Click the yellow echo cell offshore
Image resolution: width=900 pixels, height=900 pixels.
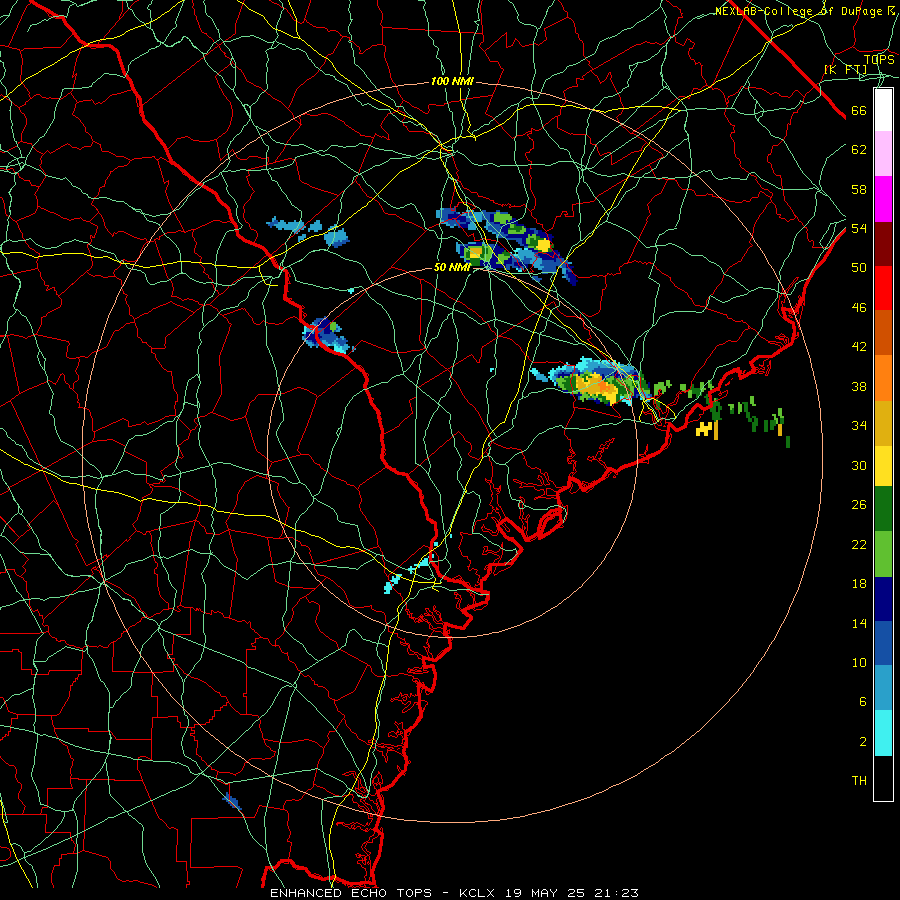(707, 429)
